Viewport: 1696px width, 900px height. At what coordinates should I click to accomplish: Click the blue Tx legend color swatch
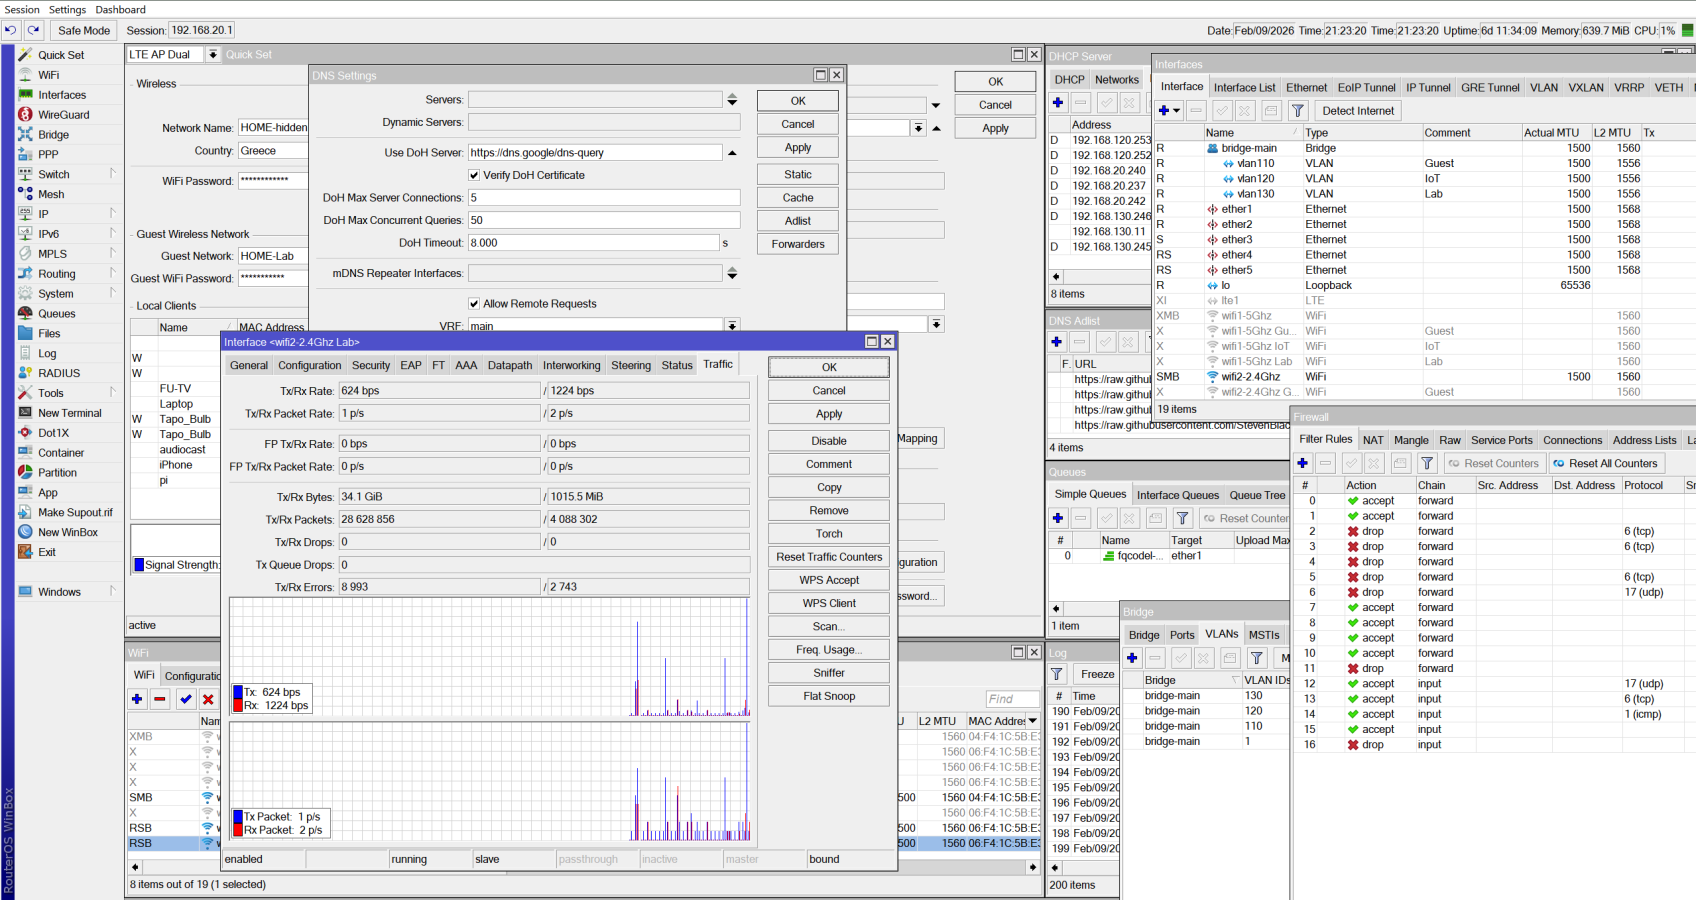238,692
